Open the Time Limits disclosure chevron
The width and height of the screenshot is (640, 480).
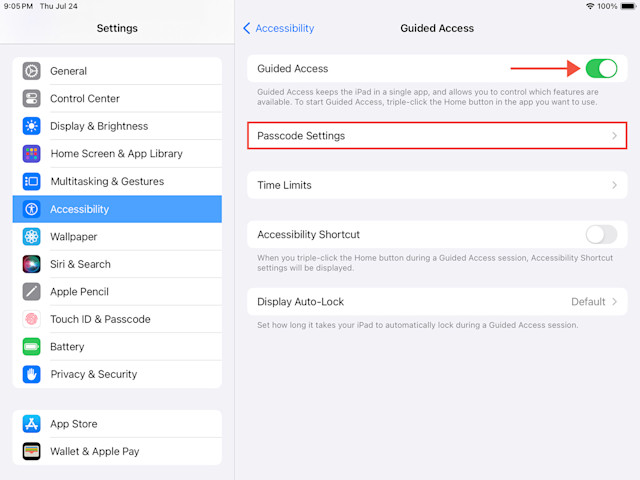tap(614, 185)
